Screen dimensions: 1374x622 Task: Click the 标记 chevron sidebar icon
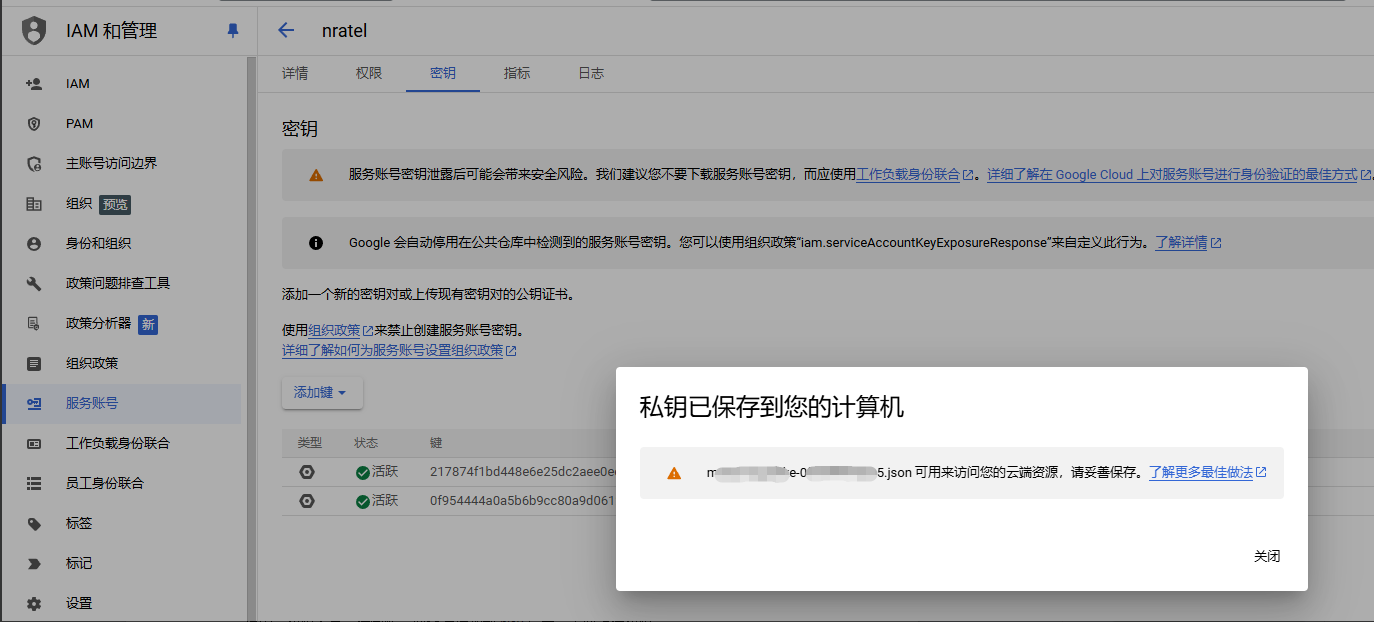[x=34, y=564]
